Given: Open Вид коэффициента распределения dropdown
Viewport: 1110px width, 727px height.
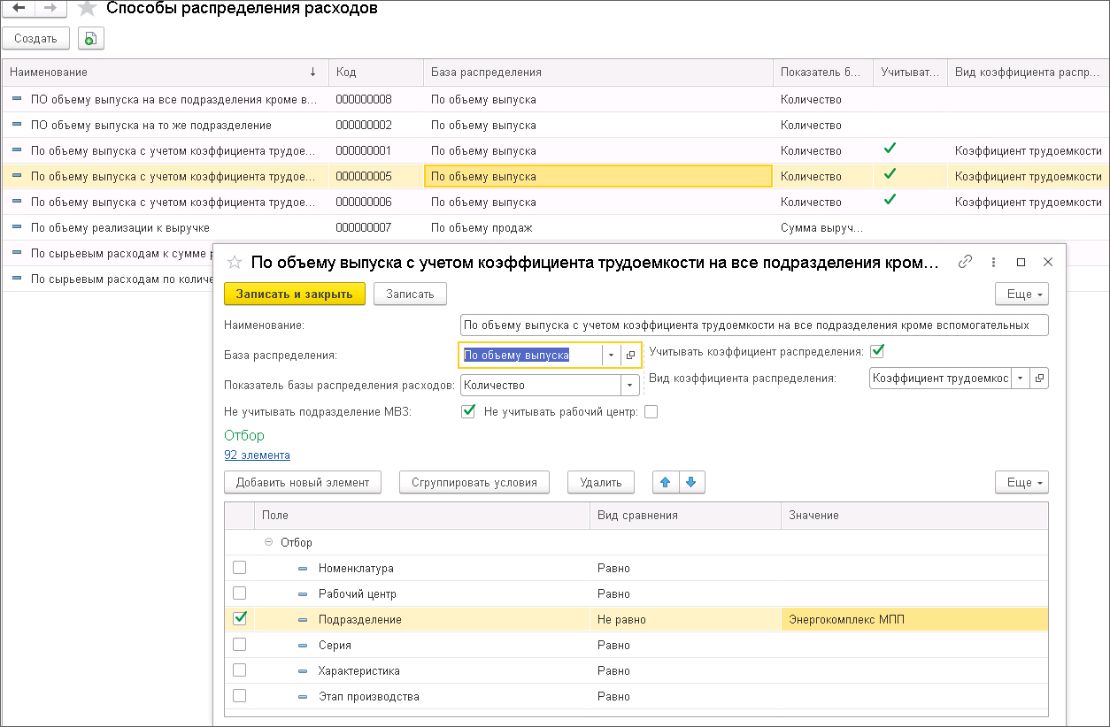Looking at the screenshot, I should point(1020,378).
